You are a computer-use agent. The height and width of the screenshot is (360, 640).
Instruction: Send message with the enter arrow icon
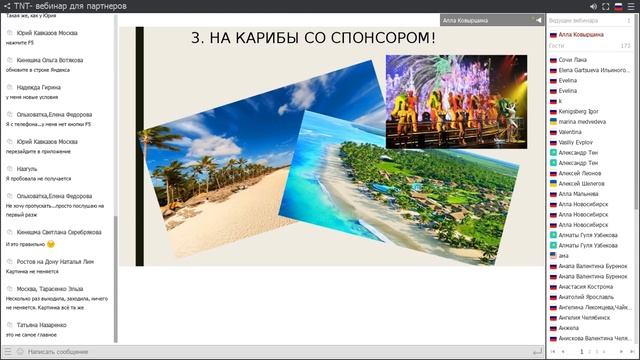coord(538,351)
